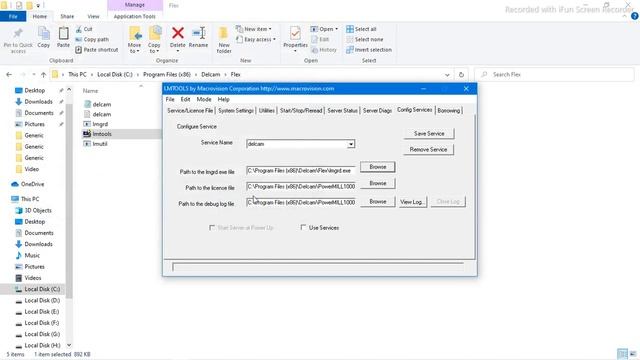Switch to details view button
Screen dimensions: 640x360
pyautogui.click(x=622, y=354)
